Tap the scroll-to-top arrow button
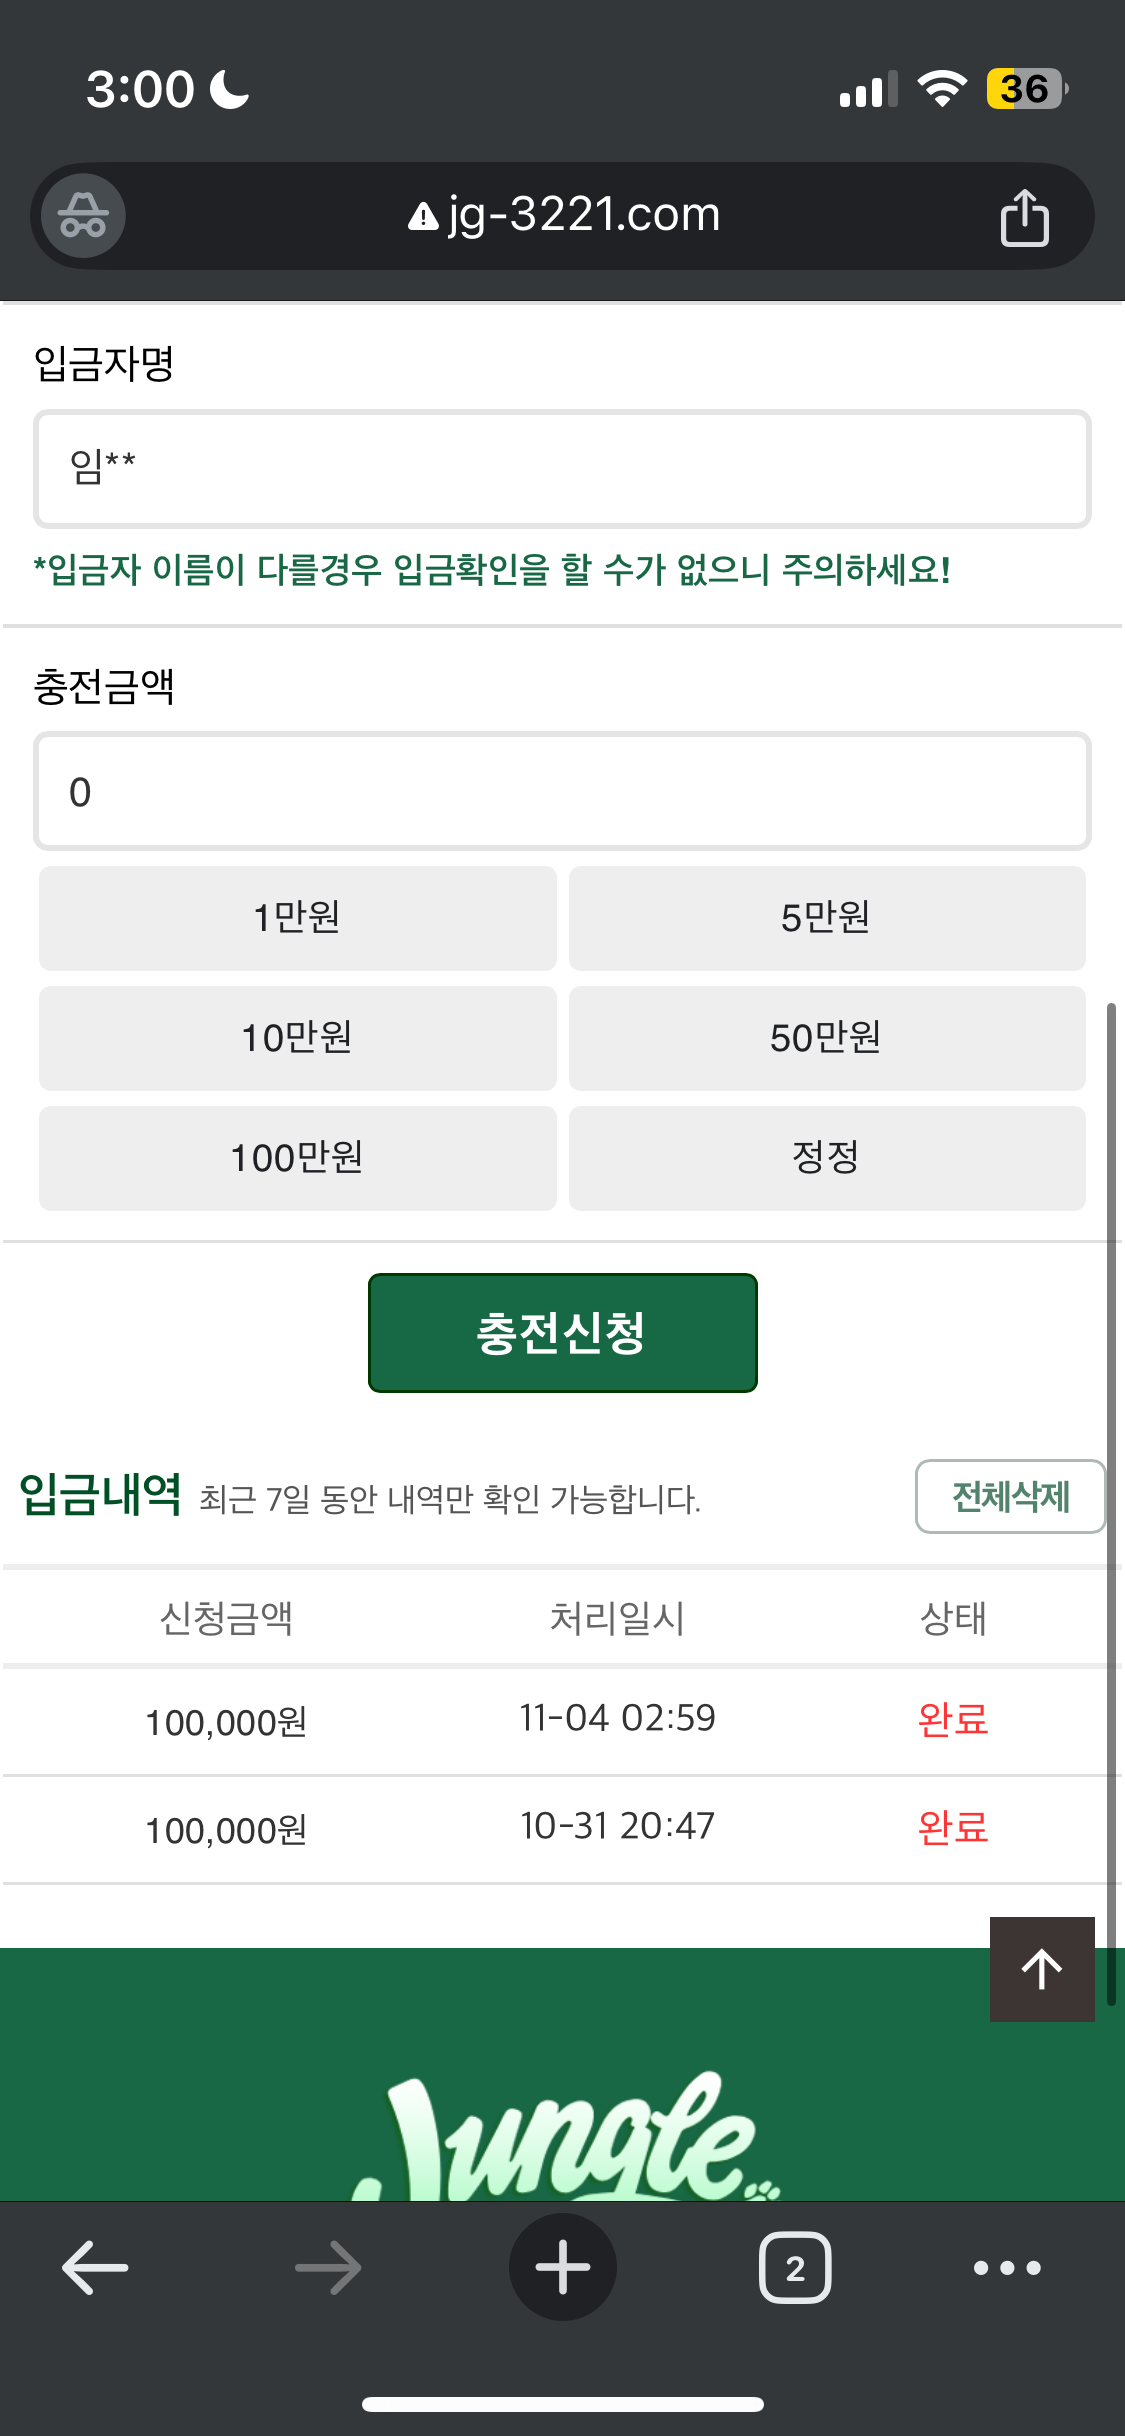This screenshot has height=2436, width=1125. 1042,1969
